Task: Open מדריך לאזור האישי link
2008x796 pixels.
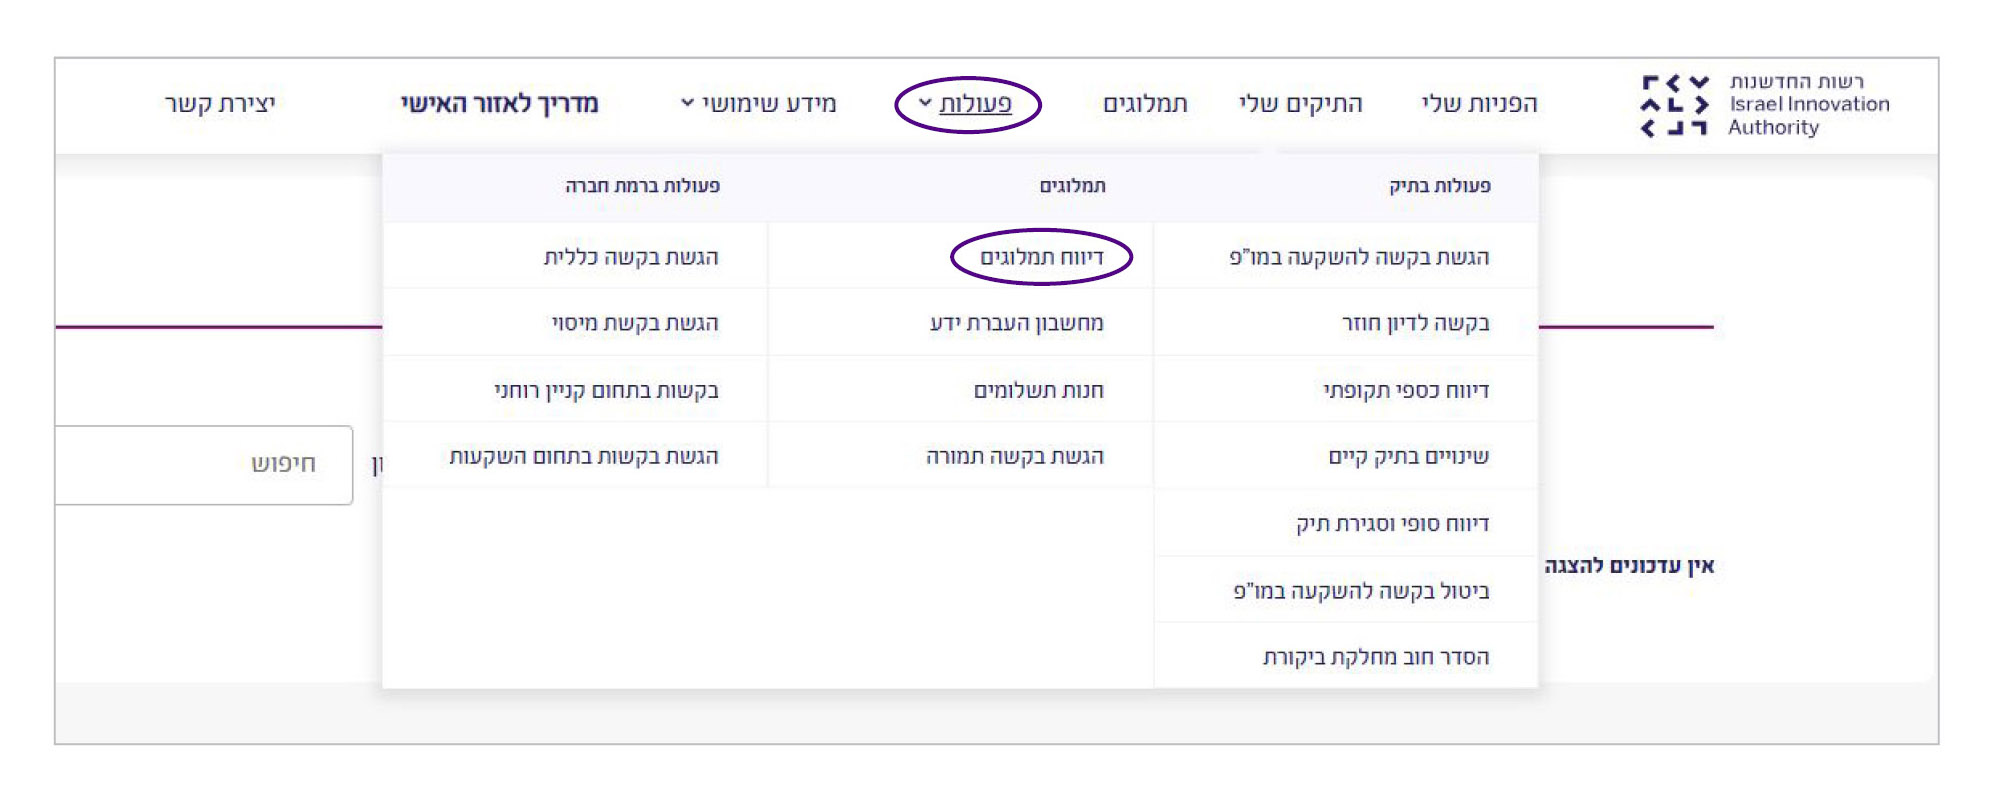Action: (499, 104)
